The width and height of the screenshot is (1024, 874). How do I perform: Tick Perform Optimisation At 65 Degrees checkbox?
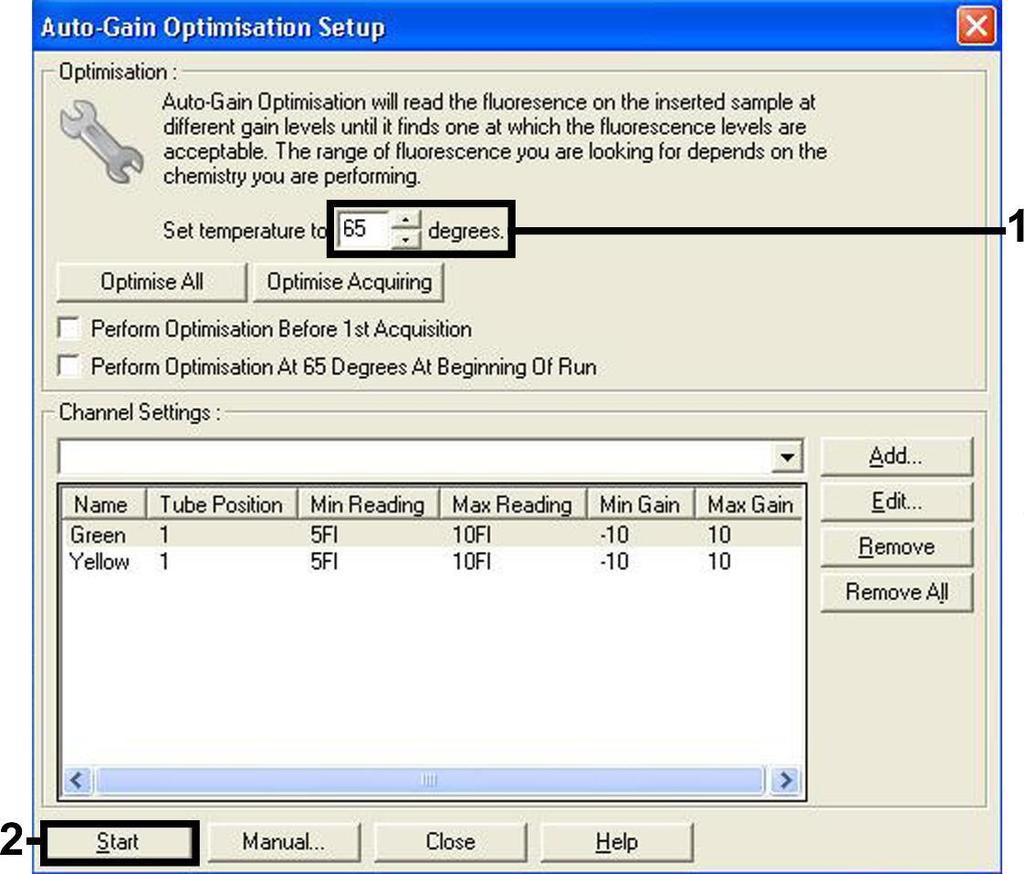point(69,366)
